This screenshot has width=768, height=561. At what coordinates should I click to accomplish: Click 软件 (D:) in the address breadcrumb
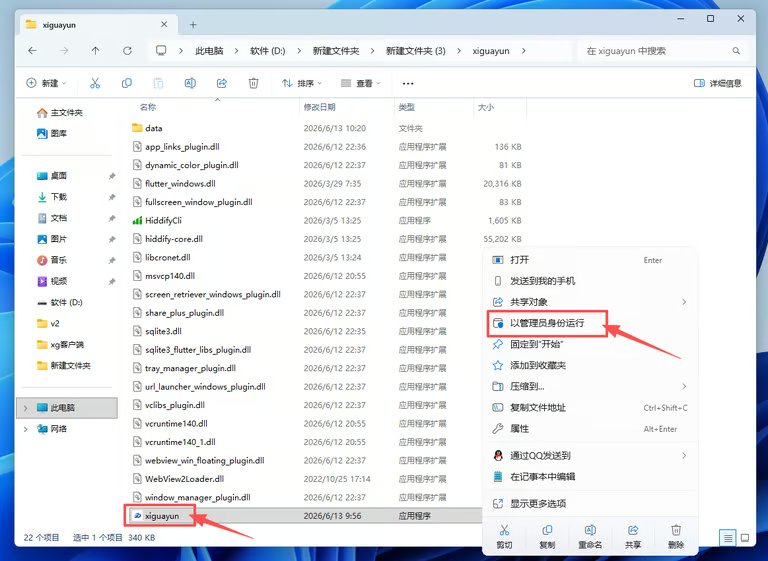[x=267, y=50]
